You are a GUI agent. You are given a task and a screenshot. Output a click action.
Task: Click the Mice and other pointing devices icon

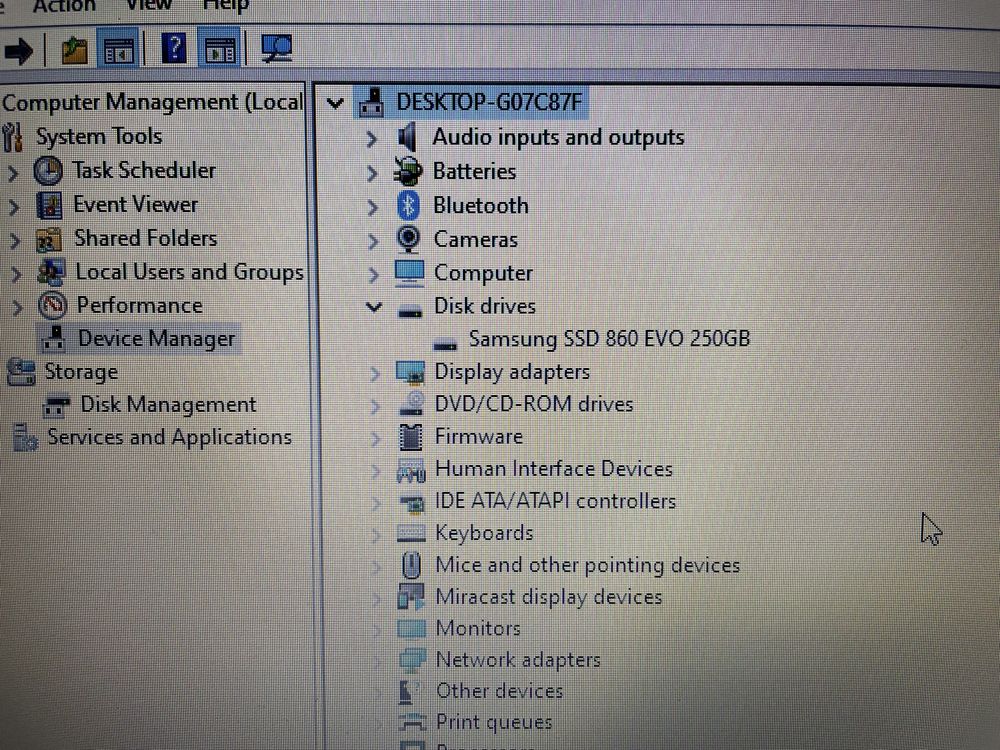(412, 565)
